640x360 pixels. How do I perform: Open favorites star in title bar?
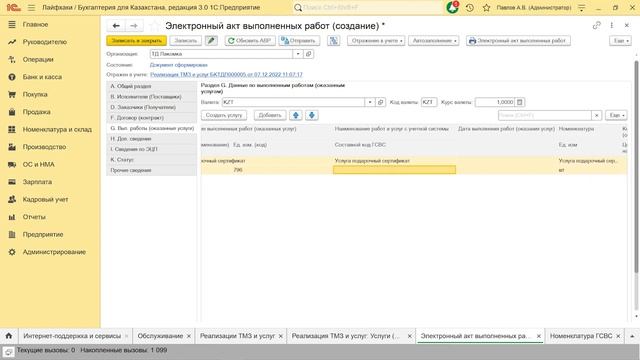click(x=486, y=8)
